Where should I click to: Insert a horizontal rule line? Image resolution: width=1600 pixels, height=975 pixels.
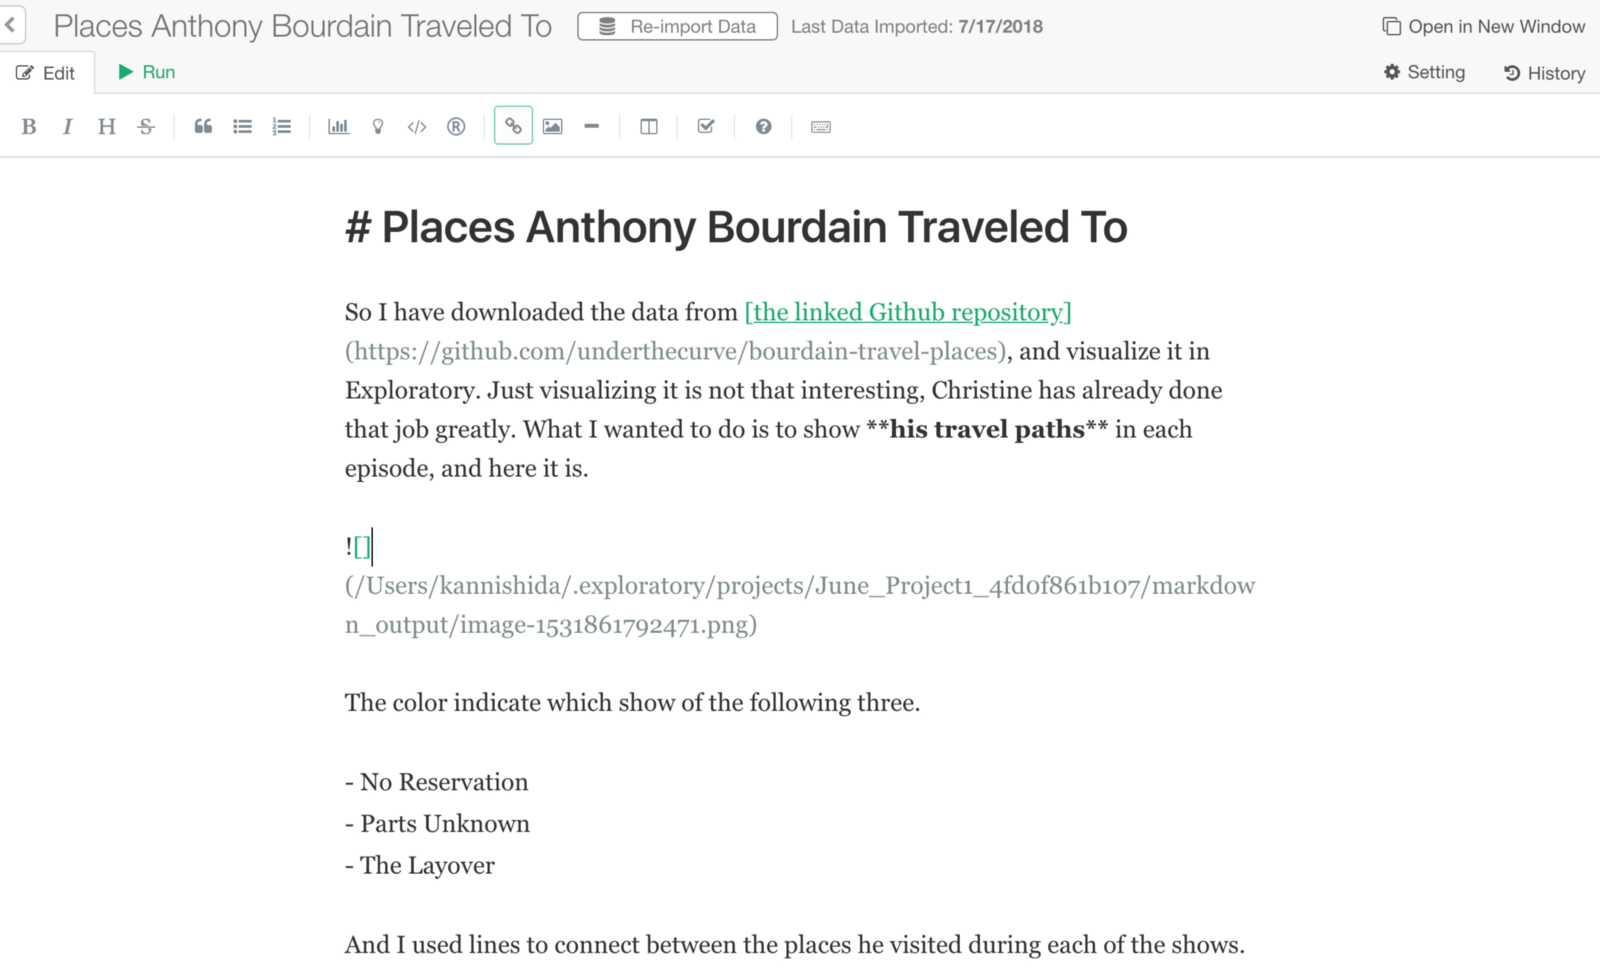[x=592, y=126]
